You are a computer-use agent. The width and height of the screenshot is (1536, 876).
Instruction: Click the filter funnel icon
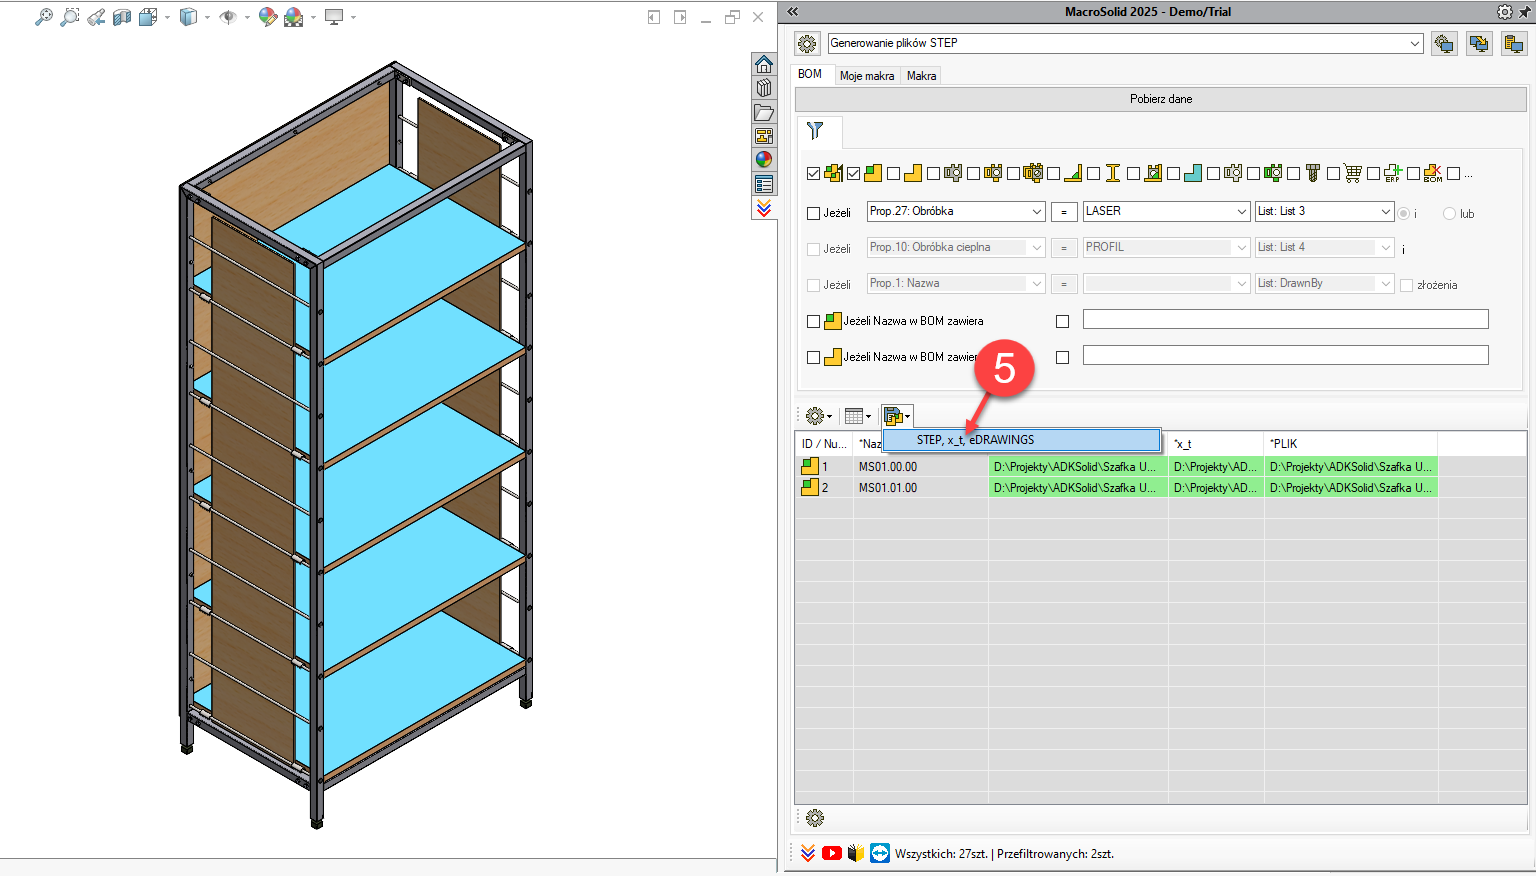click(x=815, y=131)
